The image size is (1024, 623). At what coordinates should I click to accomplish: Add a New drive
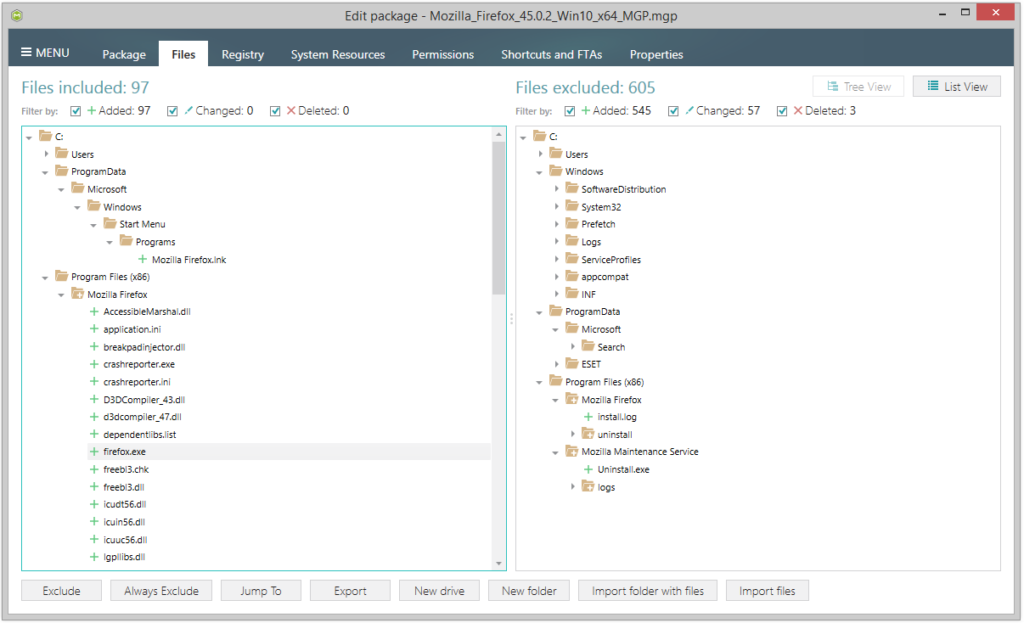point(440,591)
